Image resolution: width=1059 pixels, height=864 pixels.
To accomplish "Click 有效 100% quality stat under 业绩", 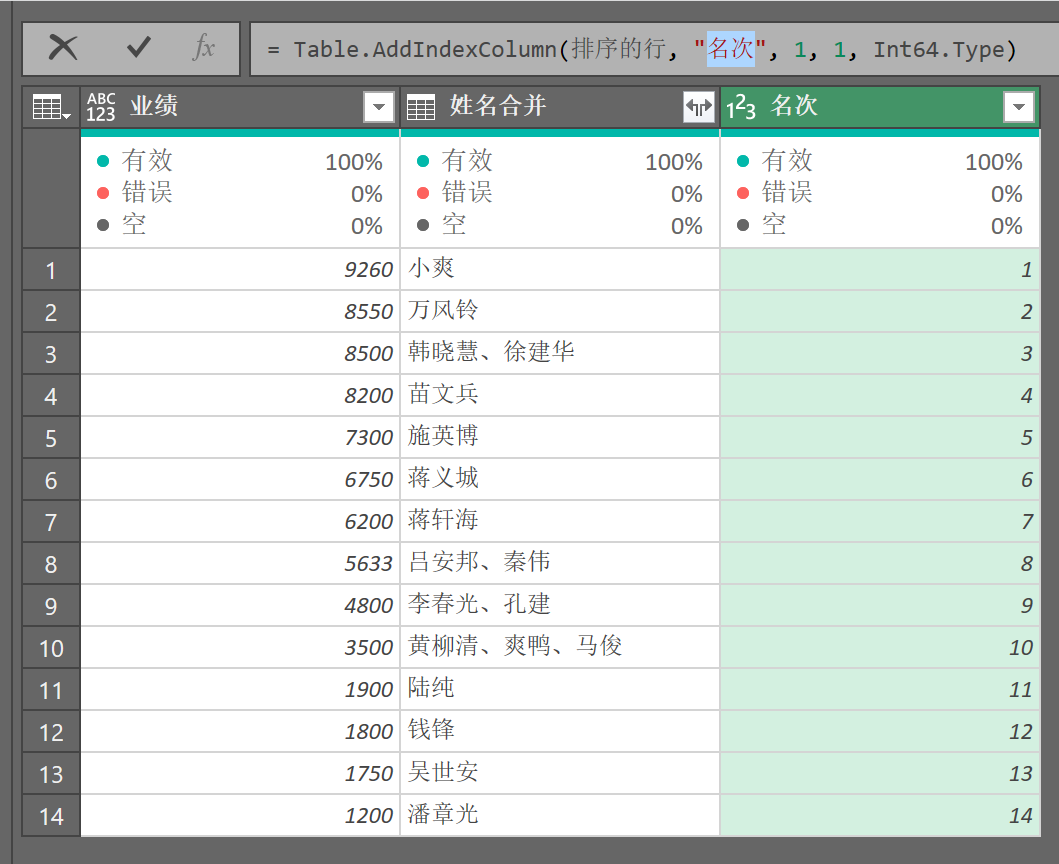I will point(240,161).
